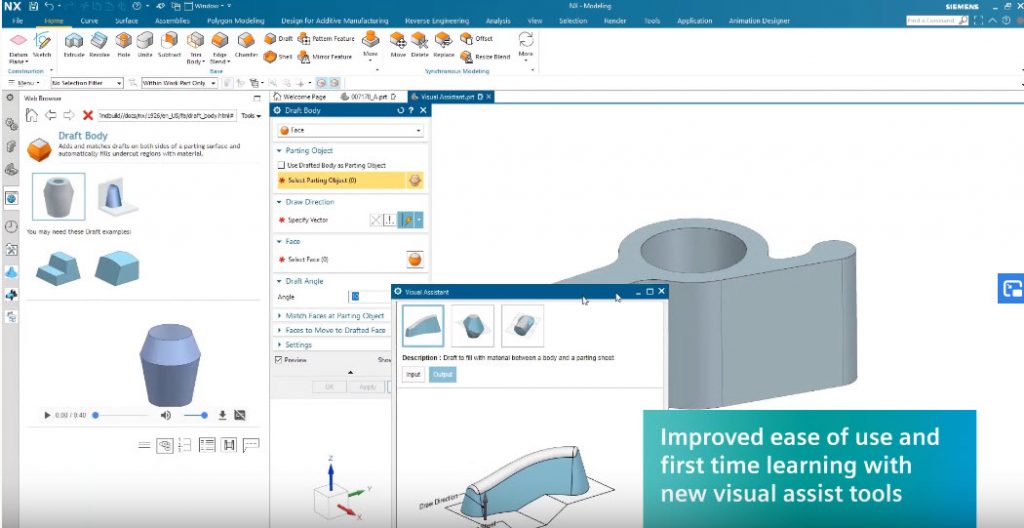The width and height of the screenshot is (1024, 528).
Task: Expand Match Faces at Parting Object section
Action: tap(334, 316)
